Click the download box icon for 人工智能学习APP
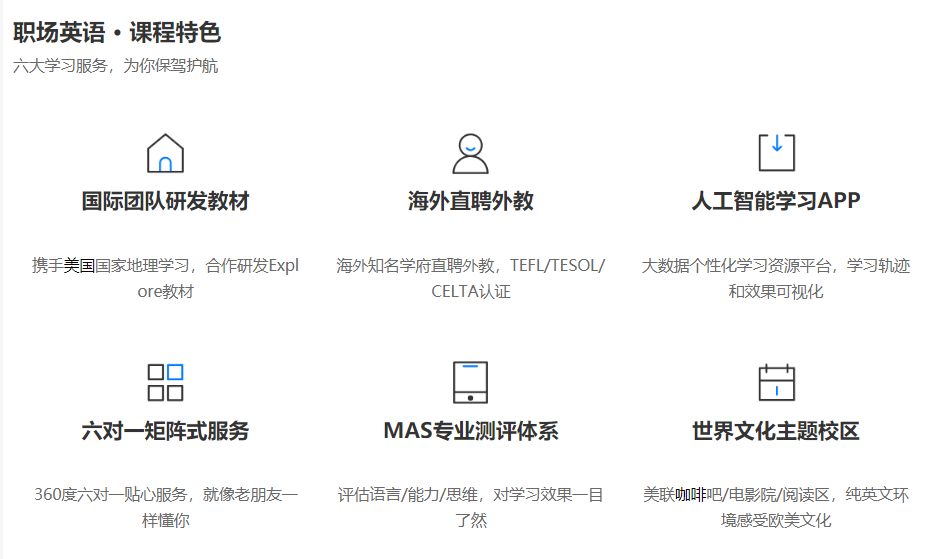Viewport: 936px width, 559px height. (x=776, y=153)
